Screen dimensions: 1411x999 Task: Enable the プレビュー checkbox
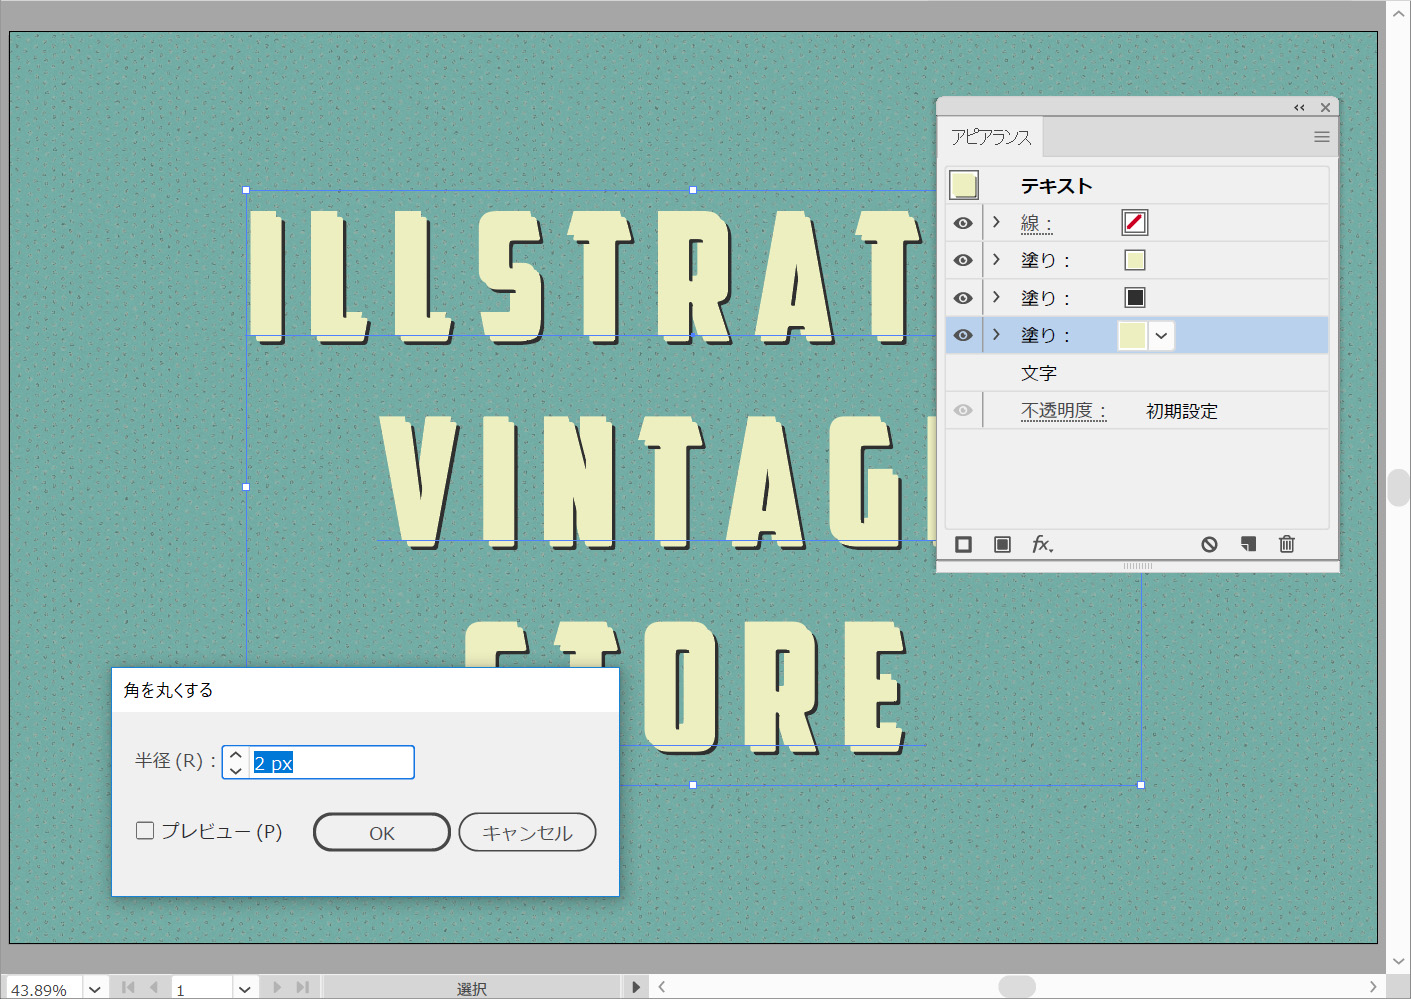(x=146, y=831)
